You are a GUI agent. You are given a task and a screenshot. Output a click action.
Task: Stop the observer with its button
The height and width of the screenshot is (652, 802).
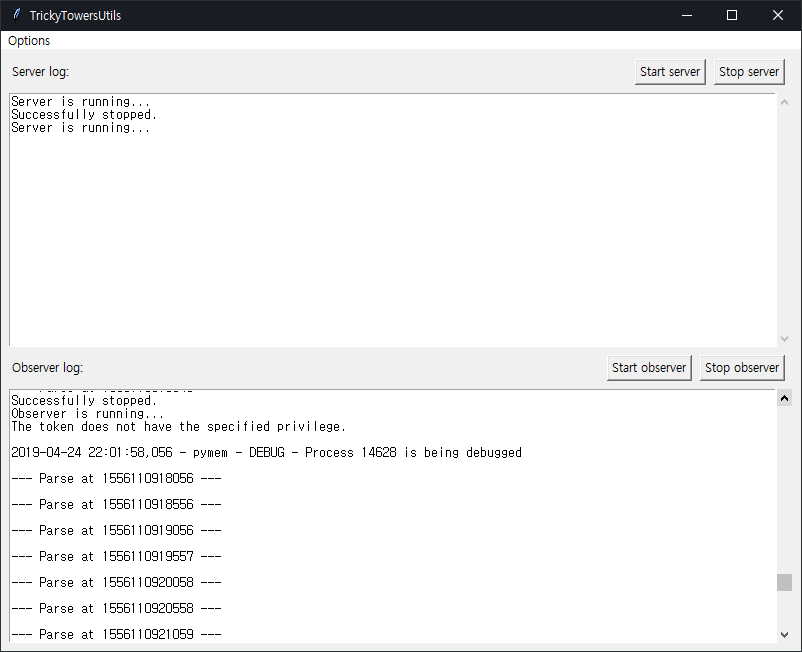[742, 368]
